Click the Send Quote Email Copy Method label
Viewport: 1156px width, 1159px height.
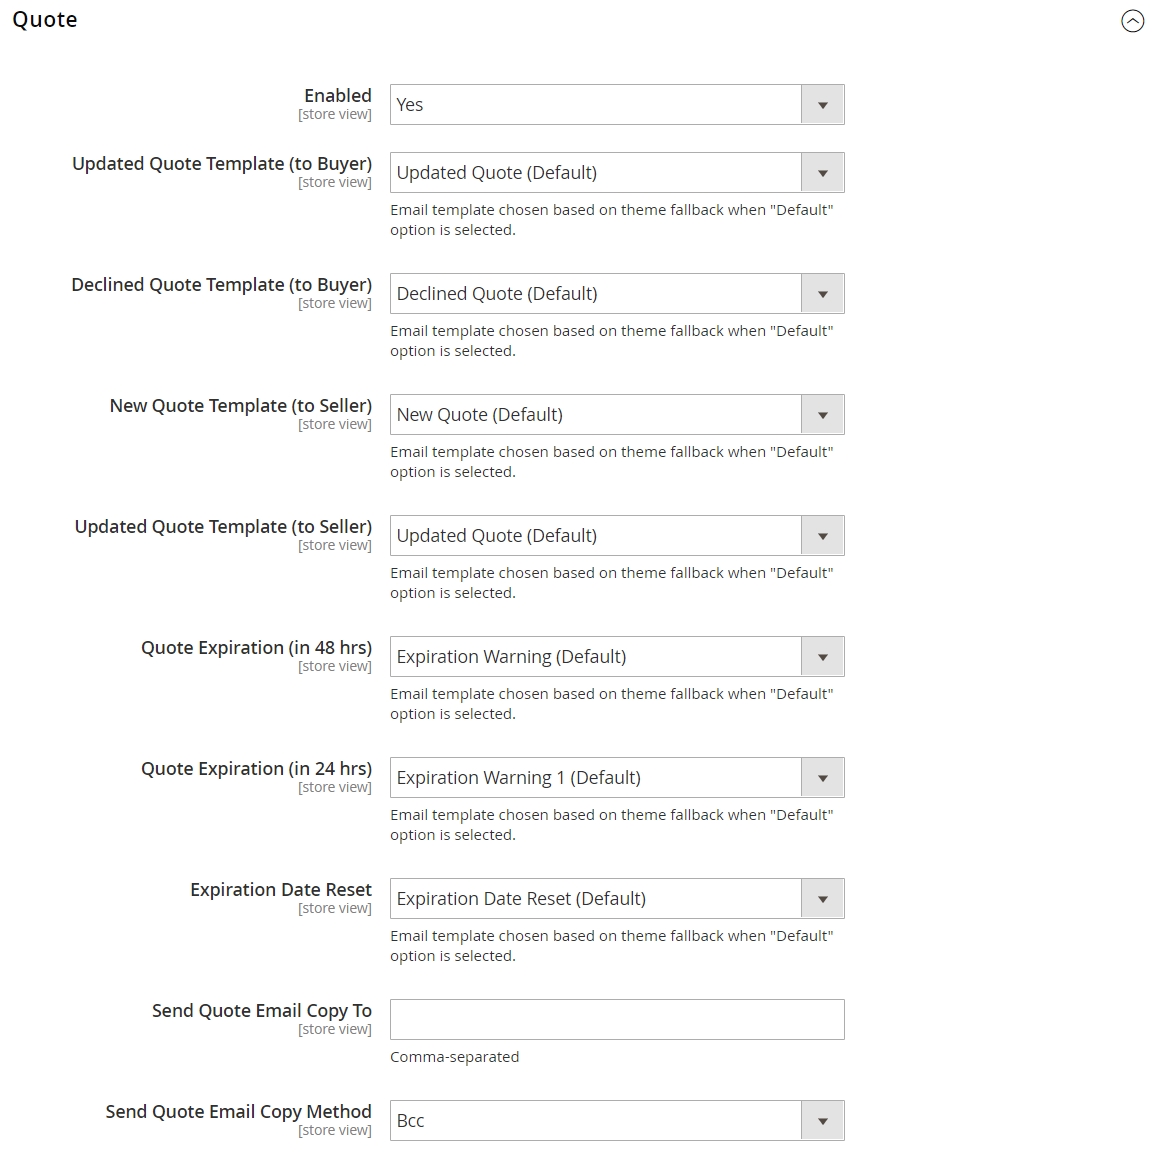point(238,1112)
